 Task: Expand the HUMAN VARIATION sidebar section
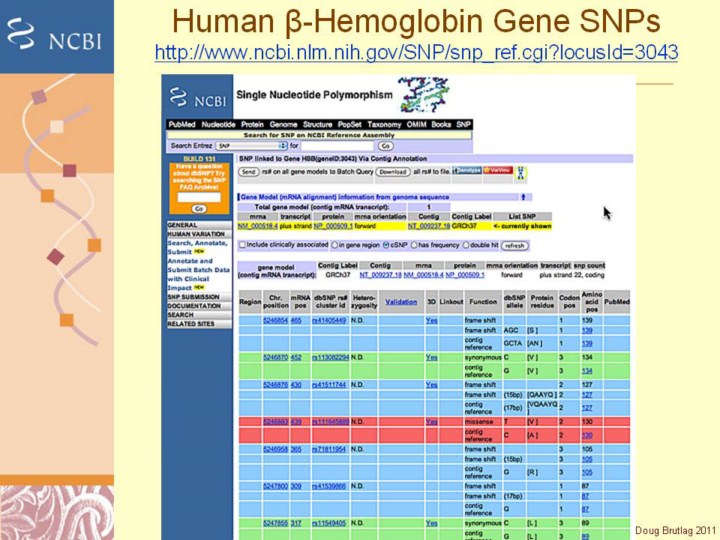tap(196, 234)
